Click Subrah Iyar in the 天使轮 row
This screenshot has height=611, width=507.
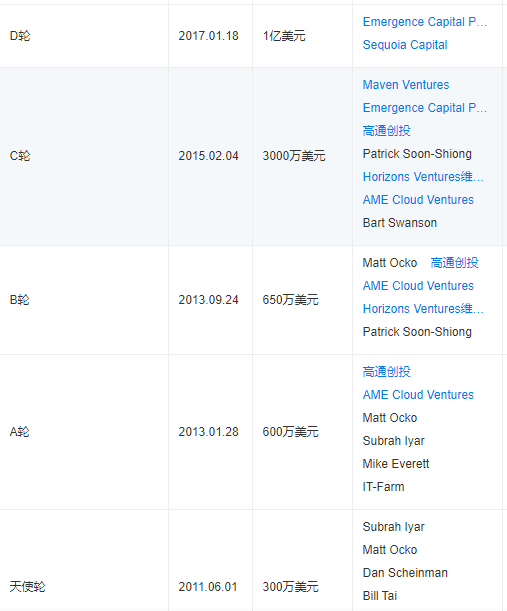point(394,527)
